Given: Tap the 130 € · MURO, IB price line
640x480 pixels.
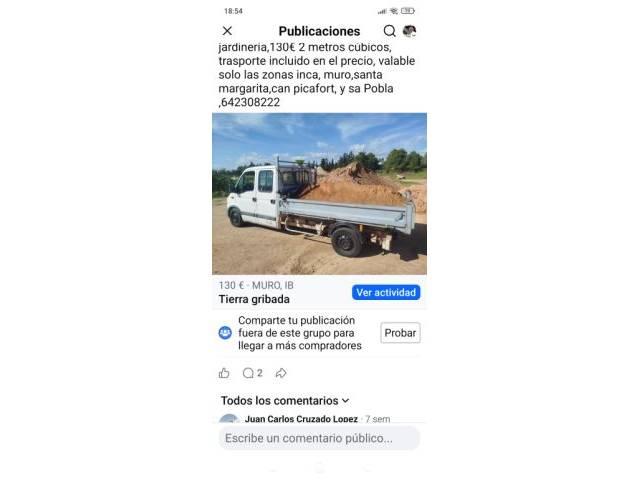Looking at the screenshot, I should (256, 285).
